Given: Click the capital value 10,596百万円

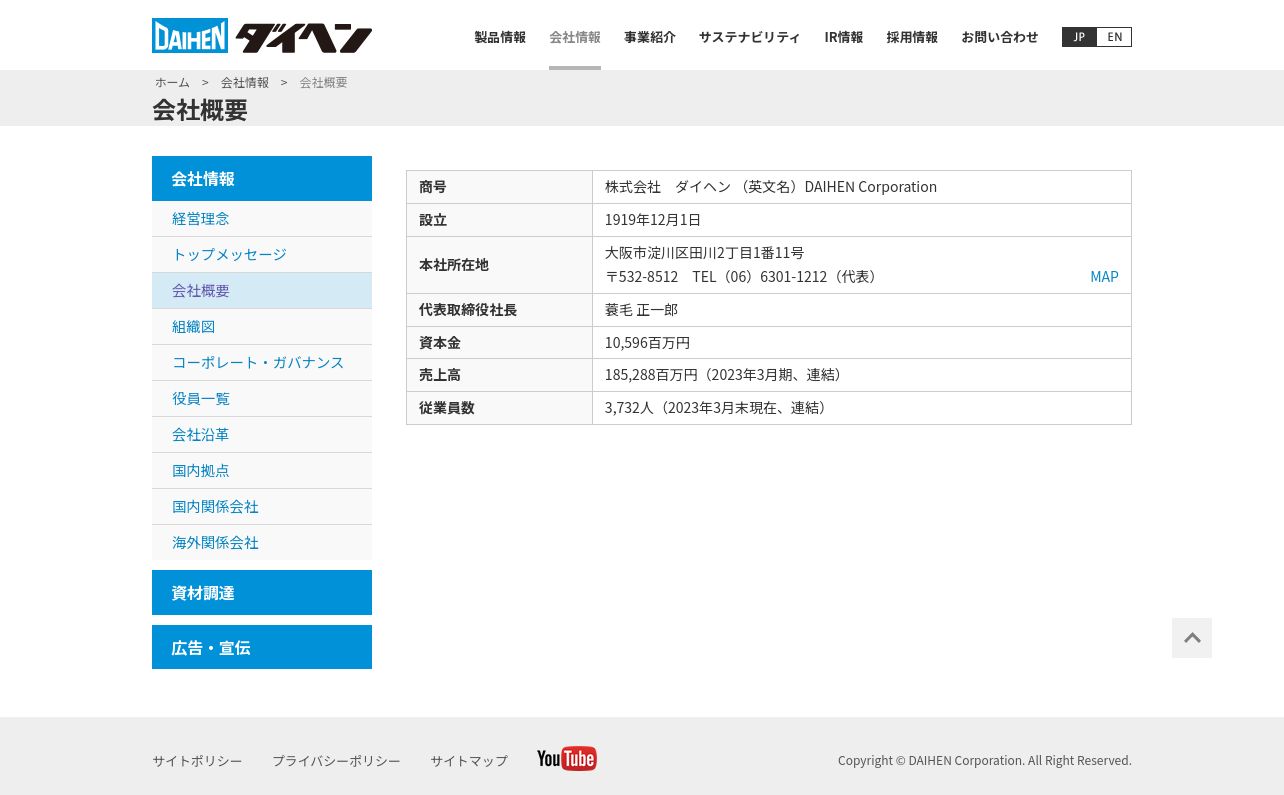Looking at the screenshot, I should [x=648, y=343].
